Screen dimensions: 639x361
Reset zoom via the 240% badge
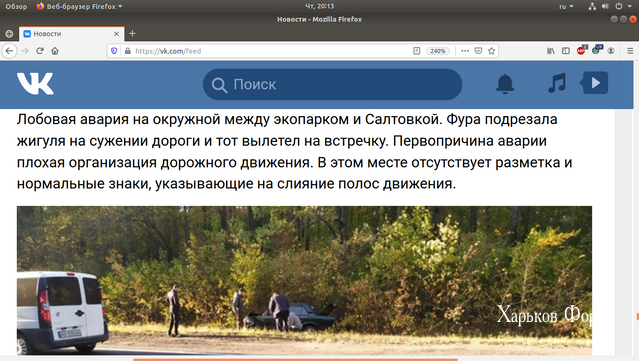click(438, 51)
